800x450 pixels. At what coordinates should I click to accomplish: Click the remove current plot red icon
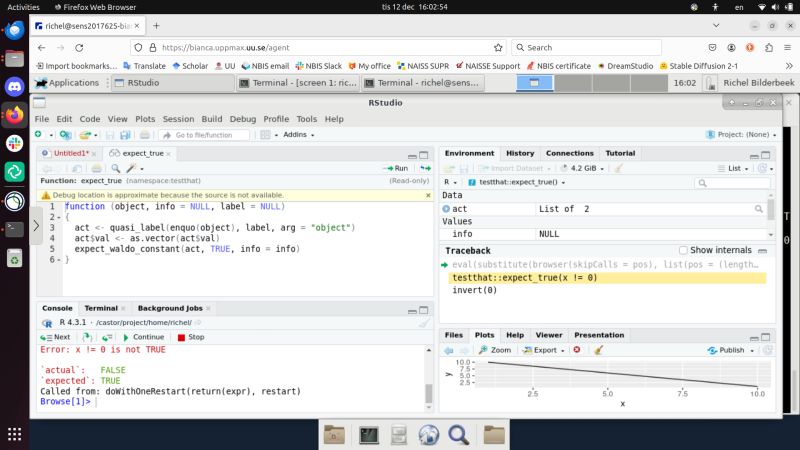[x=577, y=350]
